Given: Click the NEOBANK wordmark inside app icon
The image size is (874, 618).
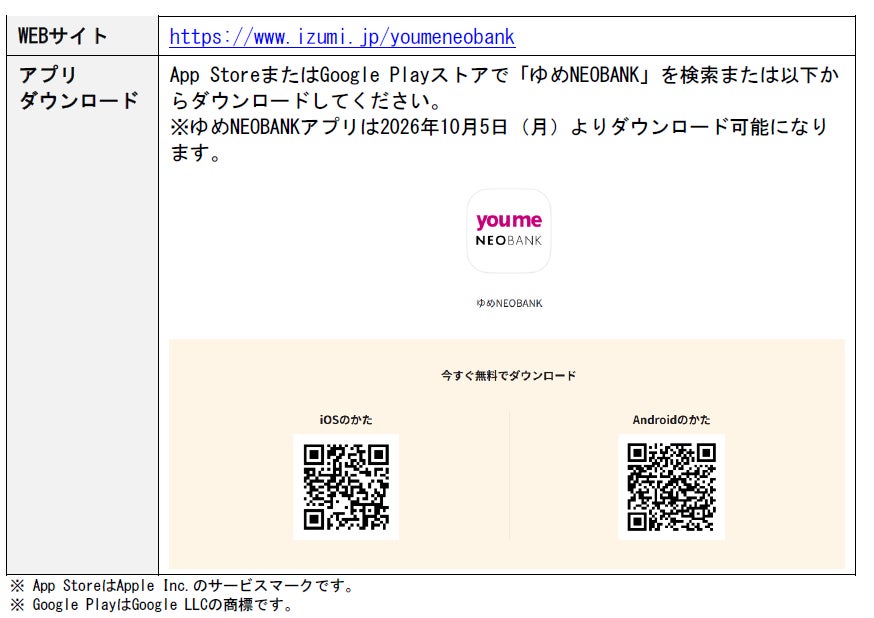Looking at the screenshot, I should [508, 241].
